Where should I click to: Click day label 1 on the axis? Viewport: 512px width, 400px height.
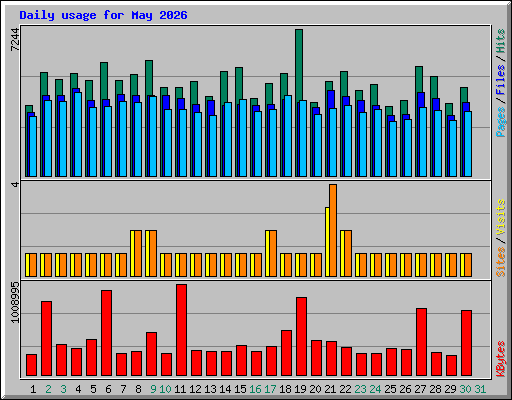coord(33,389)
